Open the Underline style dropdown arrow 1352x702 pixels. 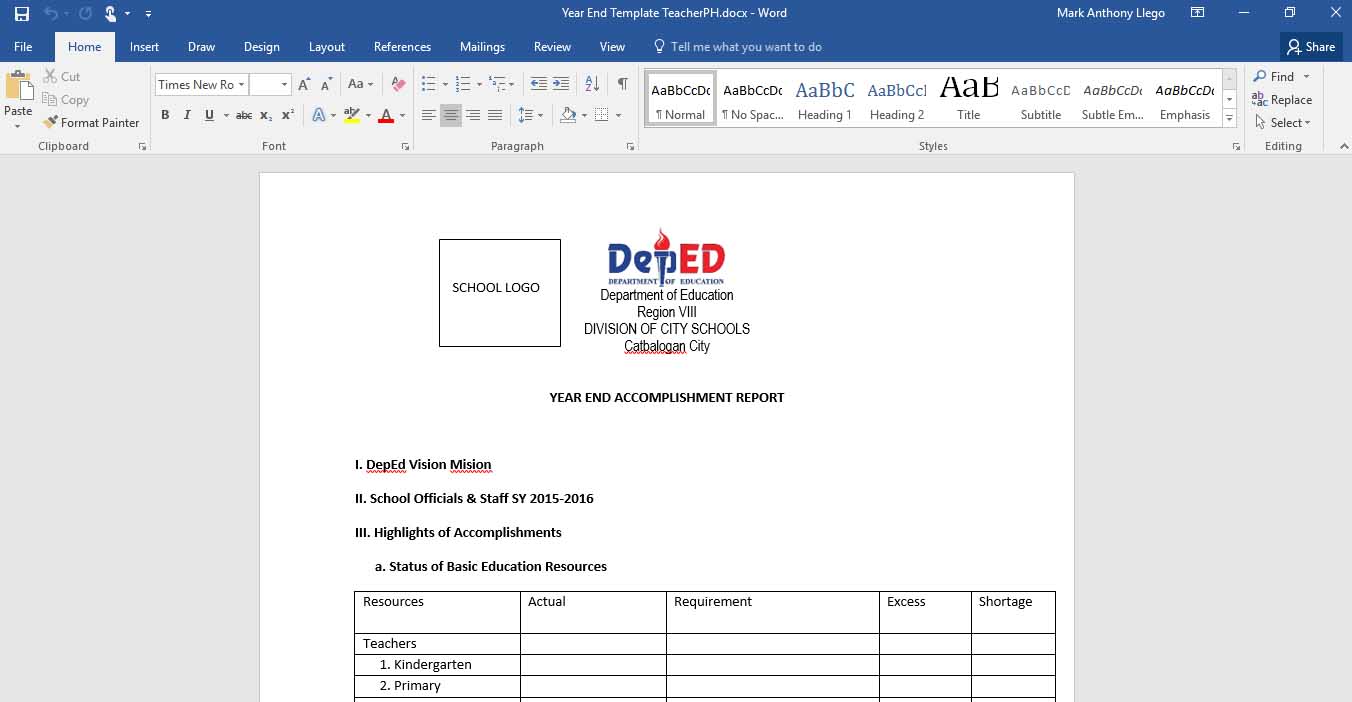[x=226, y=116]
